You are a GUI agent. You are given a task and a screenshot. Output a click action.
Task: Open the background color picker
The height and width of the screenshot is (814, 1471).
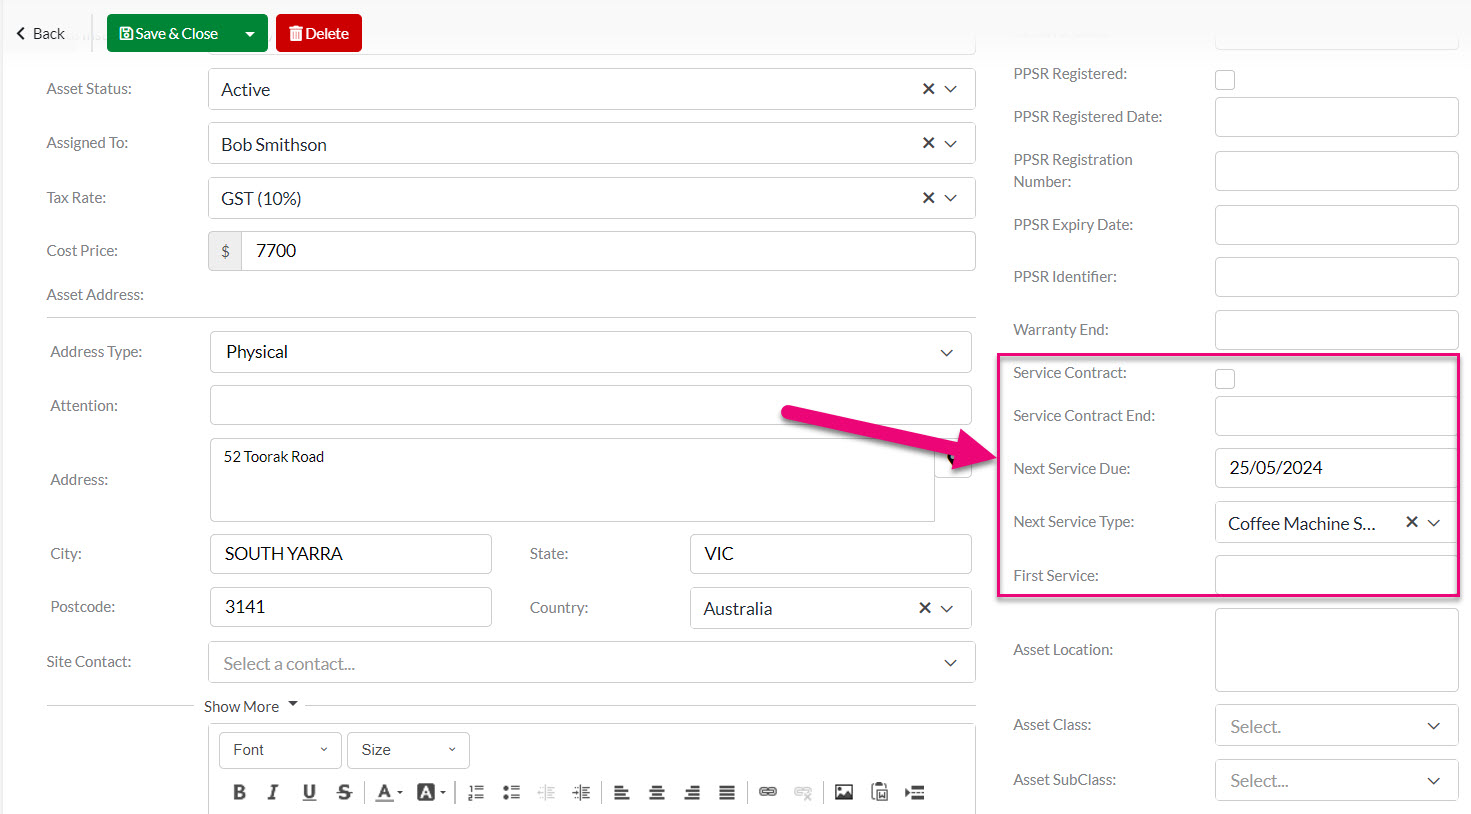click(430, 792)
